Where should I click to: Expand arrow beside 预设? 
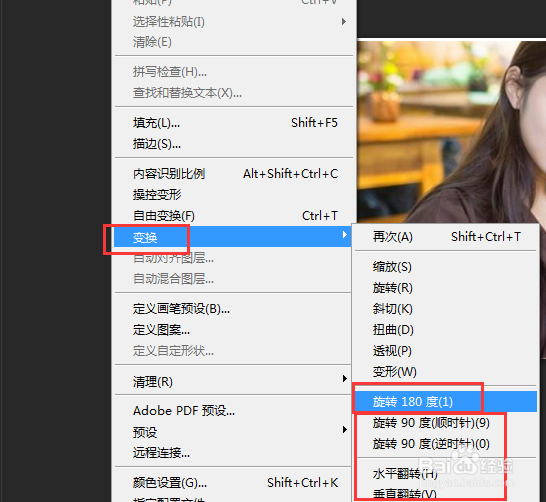[344, 429]
